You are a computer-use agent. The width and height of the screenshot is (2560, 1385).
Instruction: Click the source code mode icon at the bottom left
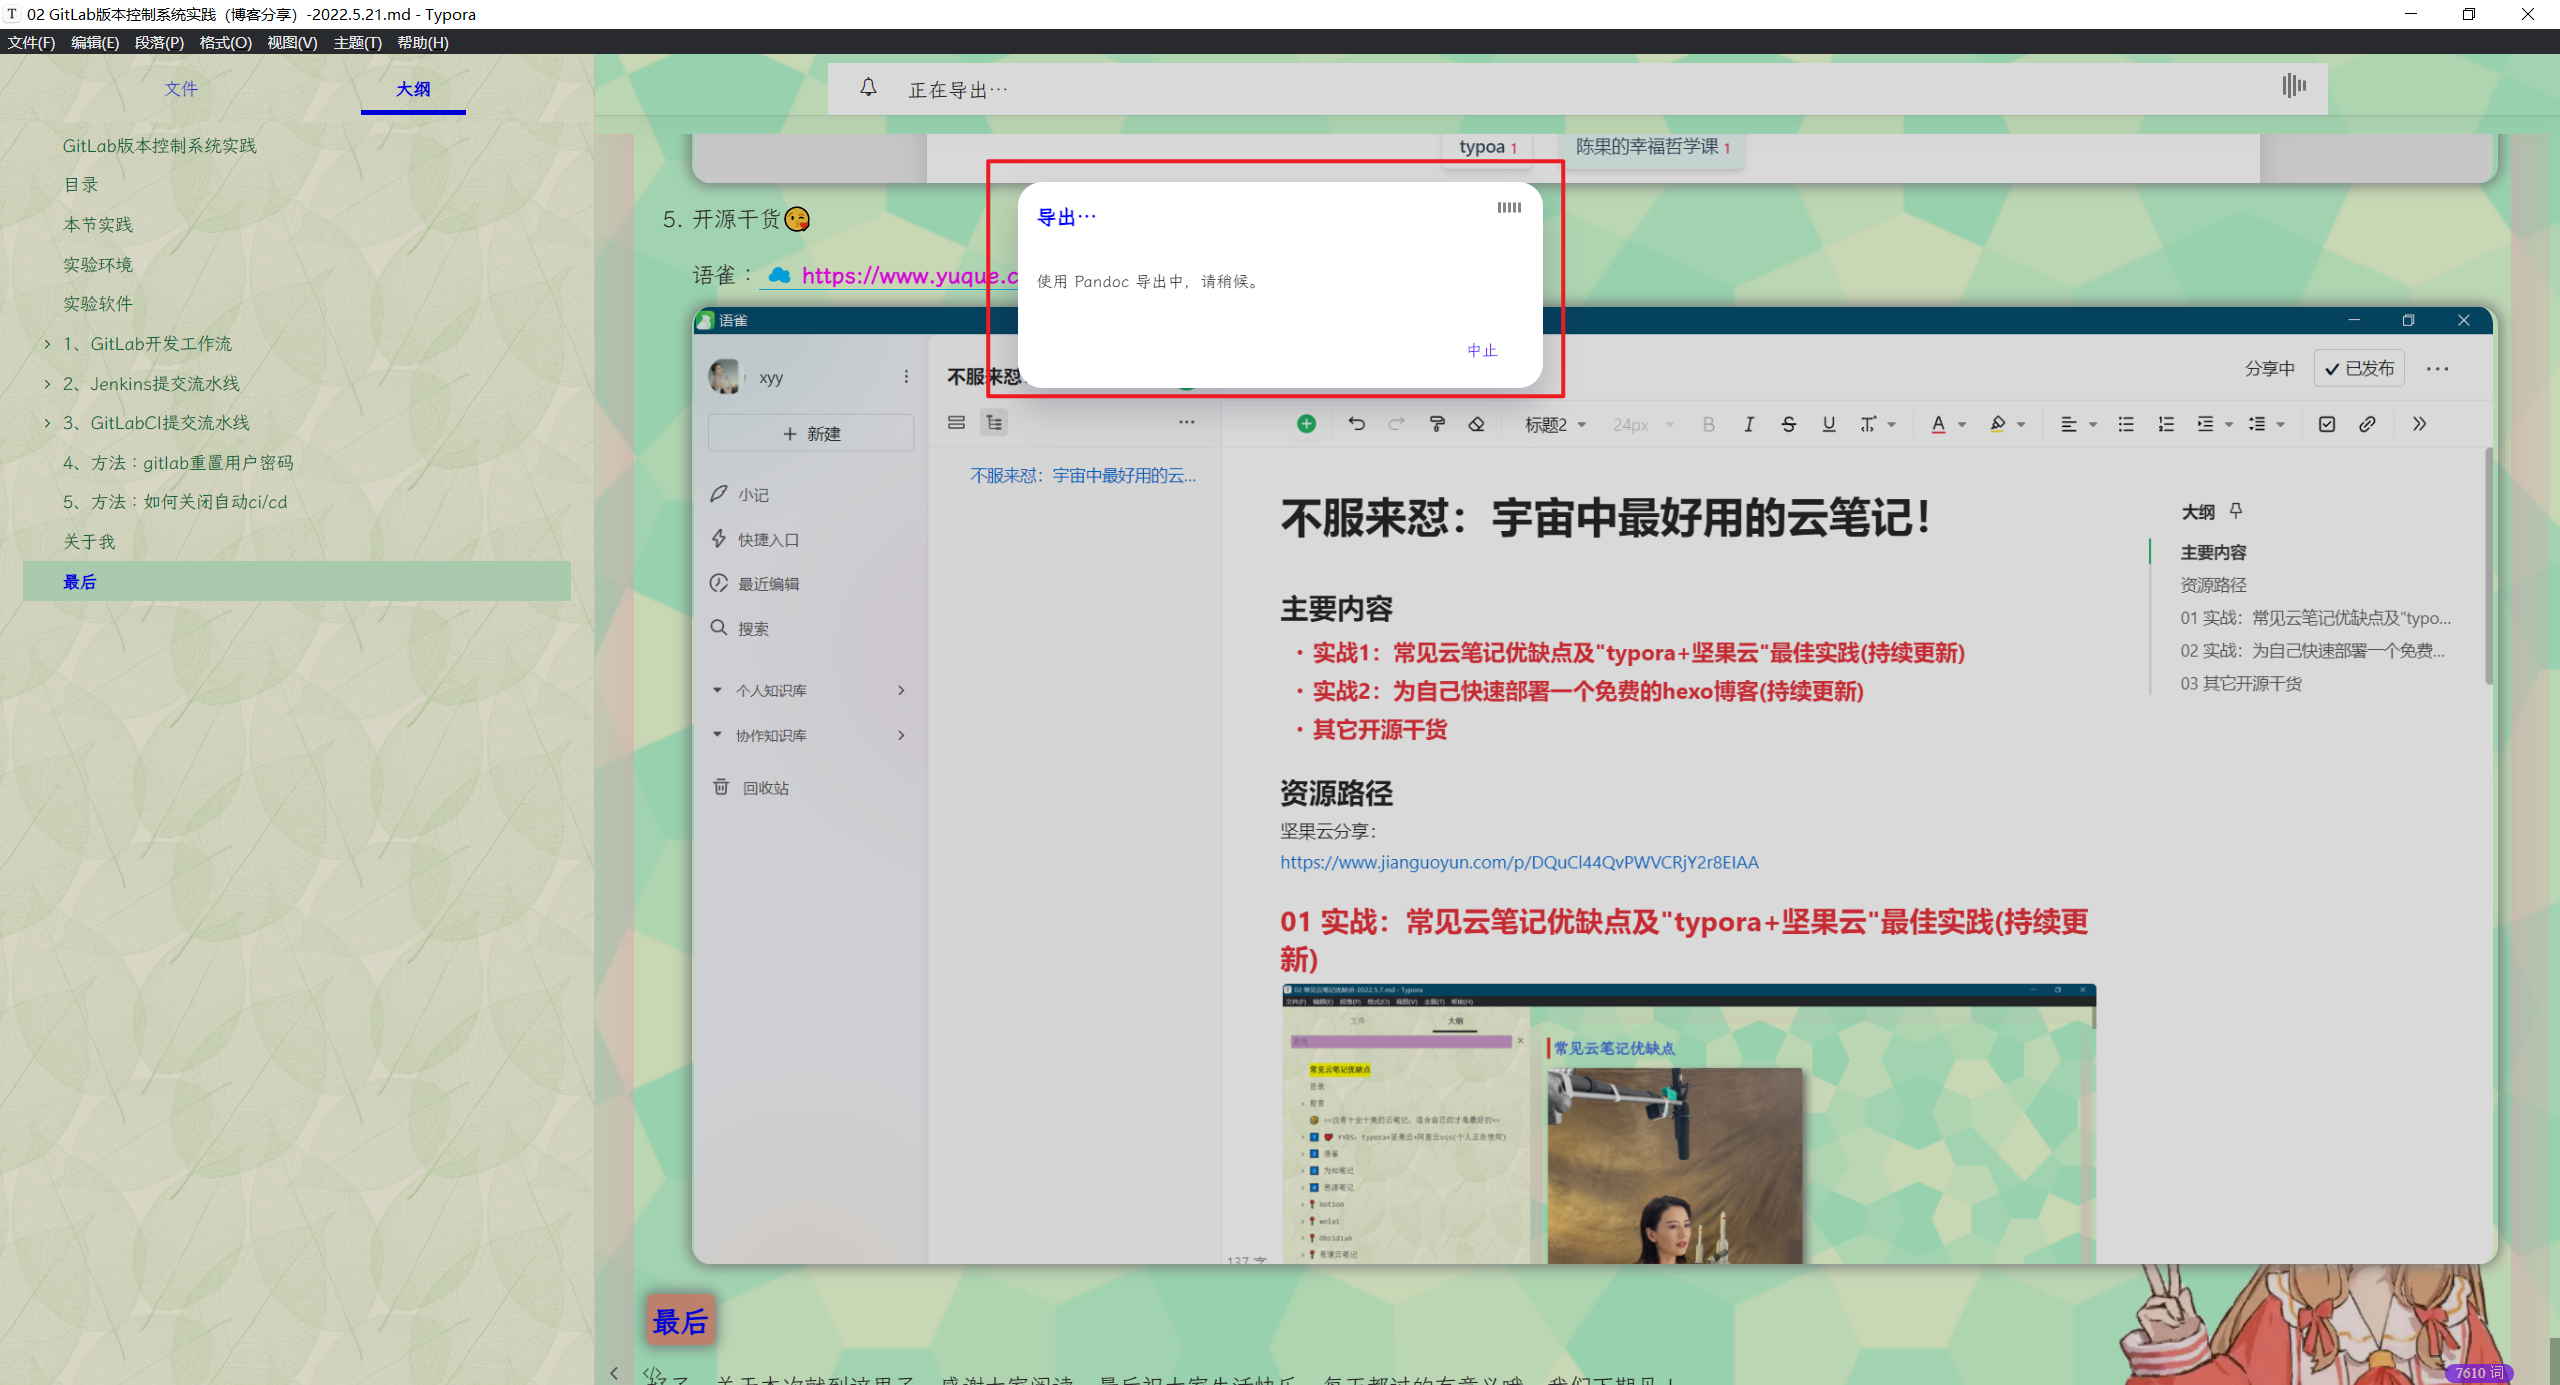(x=653, y=1373)
